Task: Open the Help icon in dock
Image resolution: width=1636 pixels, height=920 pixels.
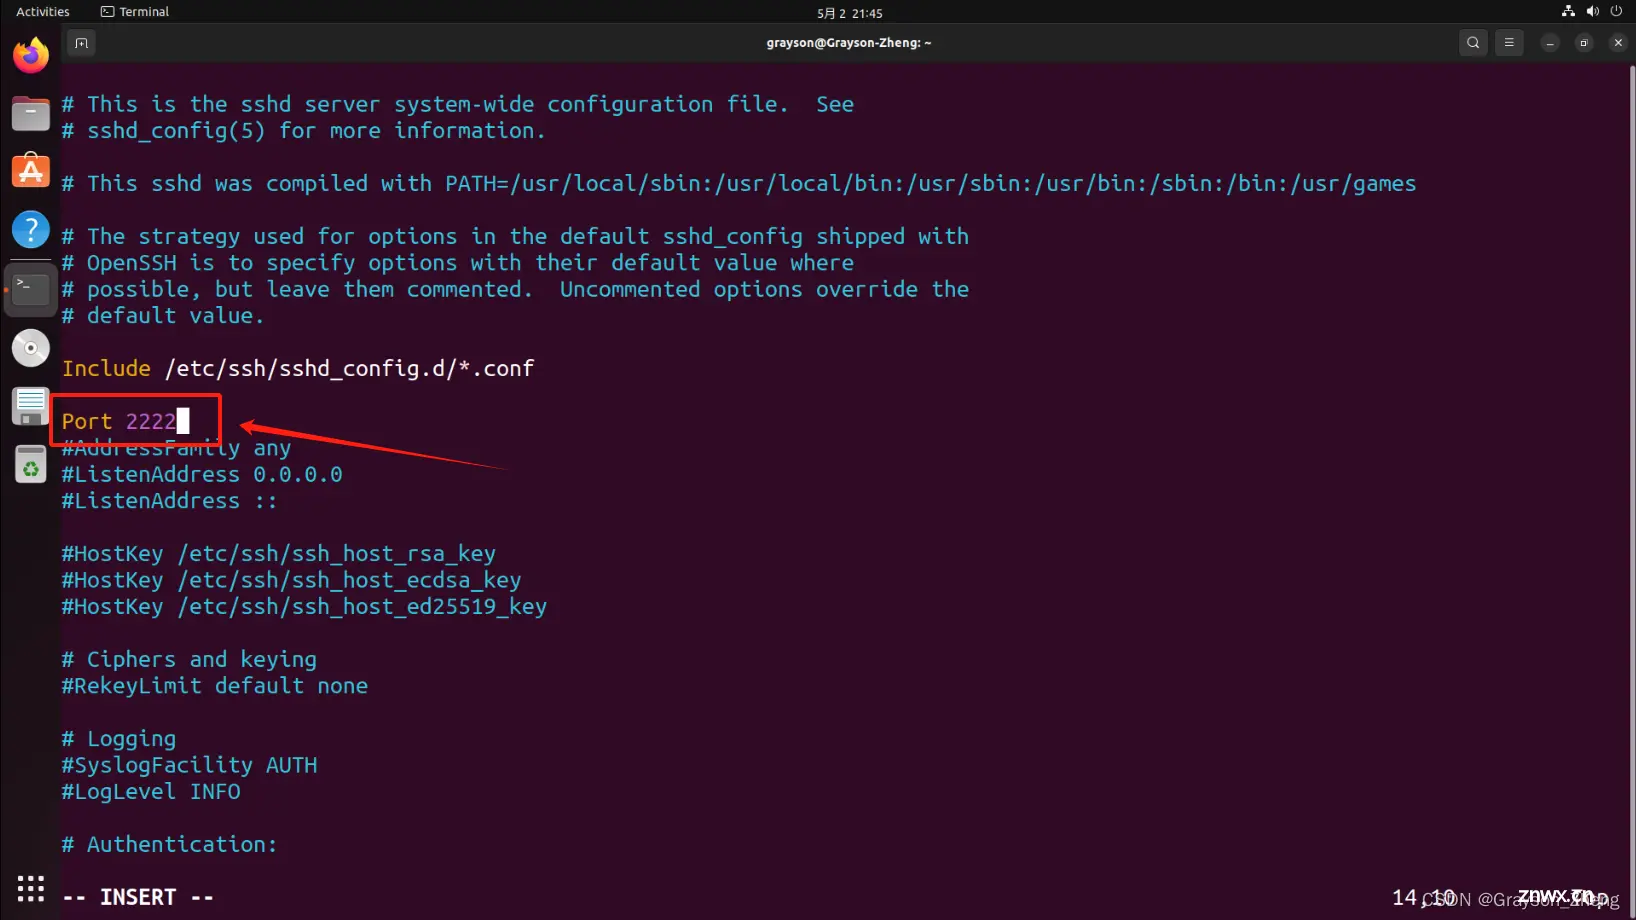Action: (x=31, y=230)
